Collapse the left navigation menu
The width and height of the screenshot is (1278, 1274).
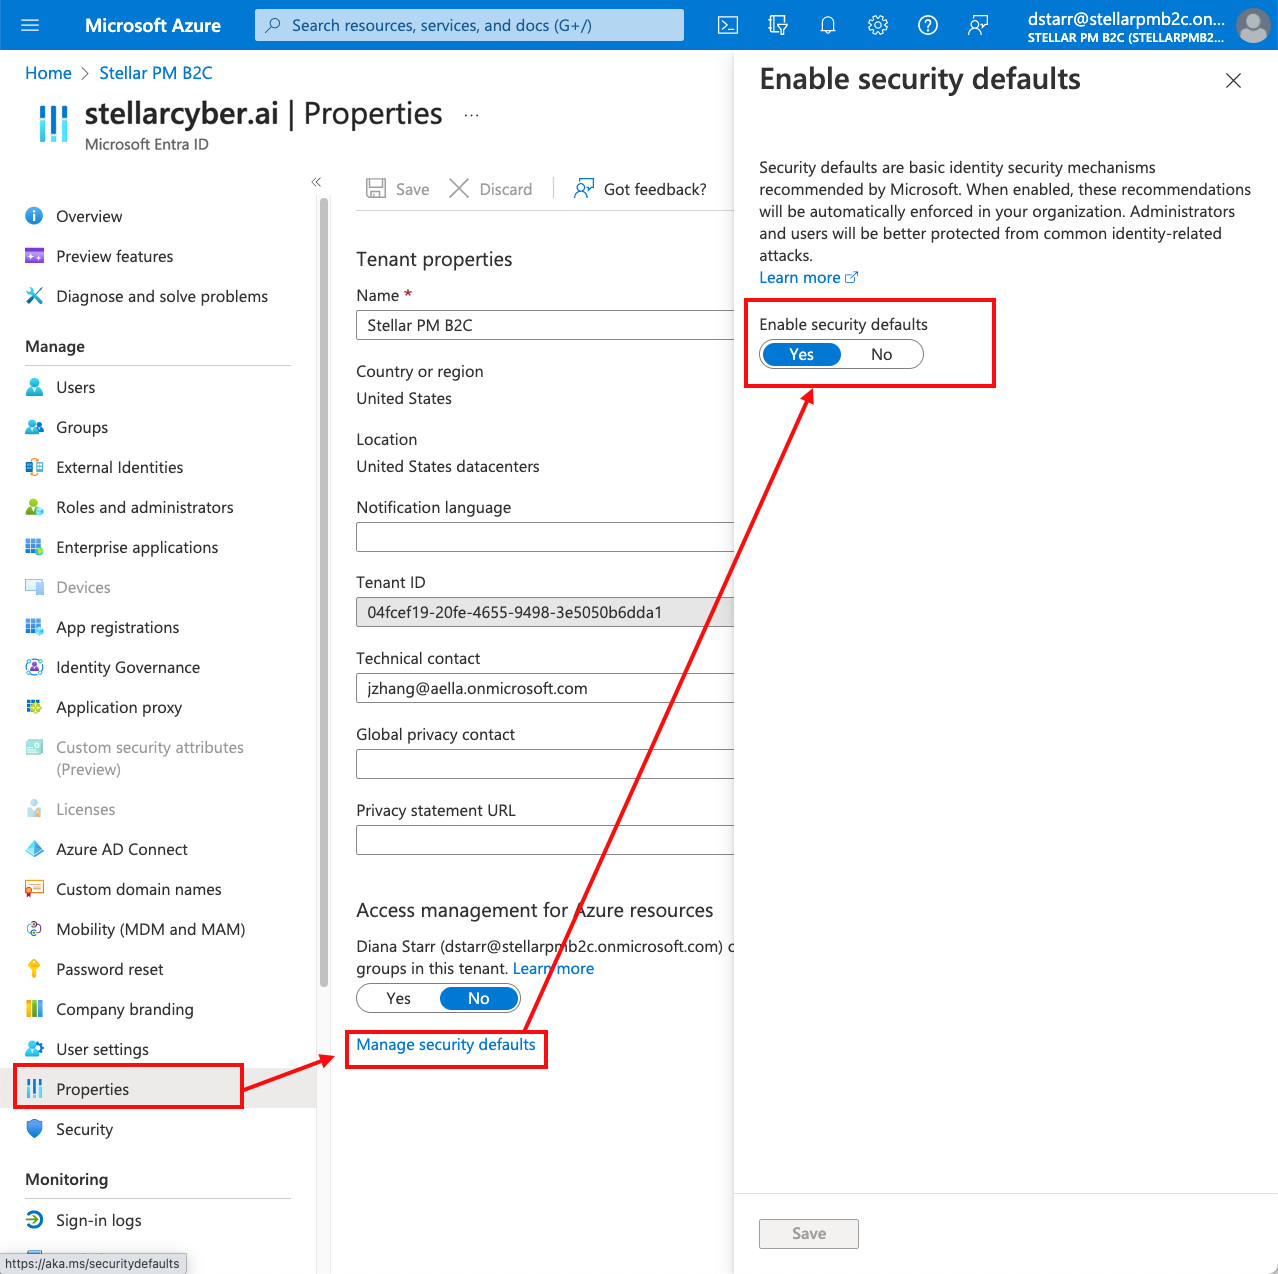click(316, 182)
